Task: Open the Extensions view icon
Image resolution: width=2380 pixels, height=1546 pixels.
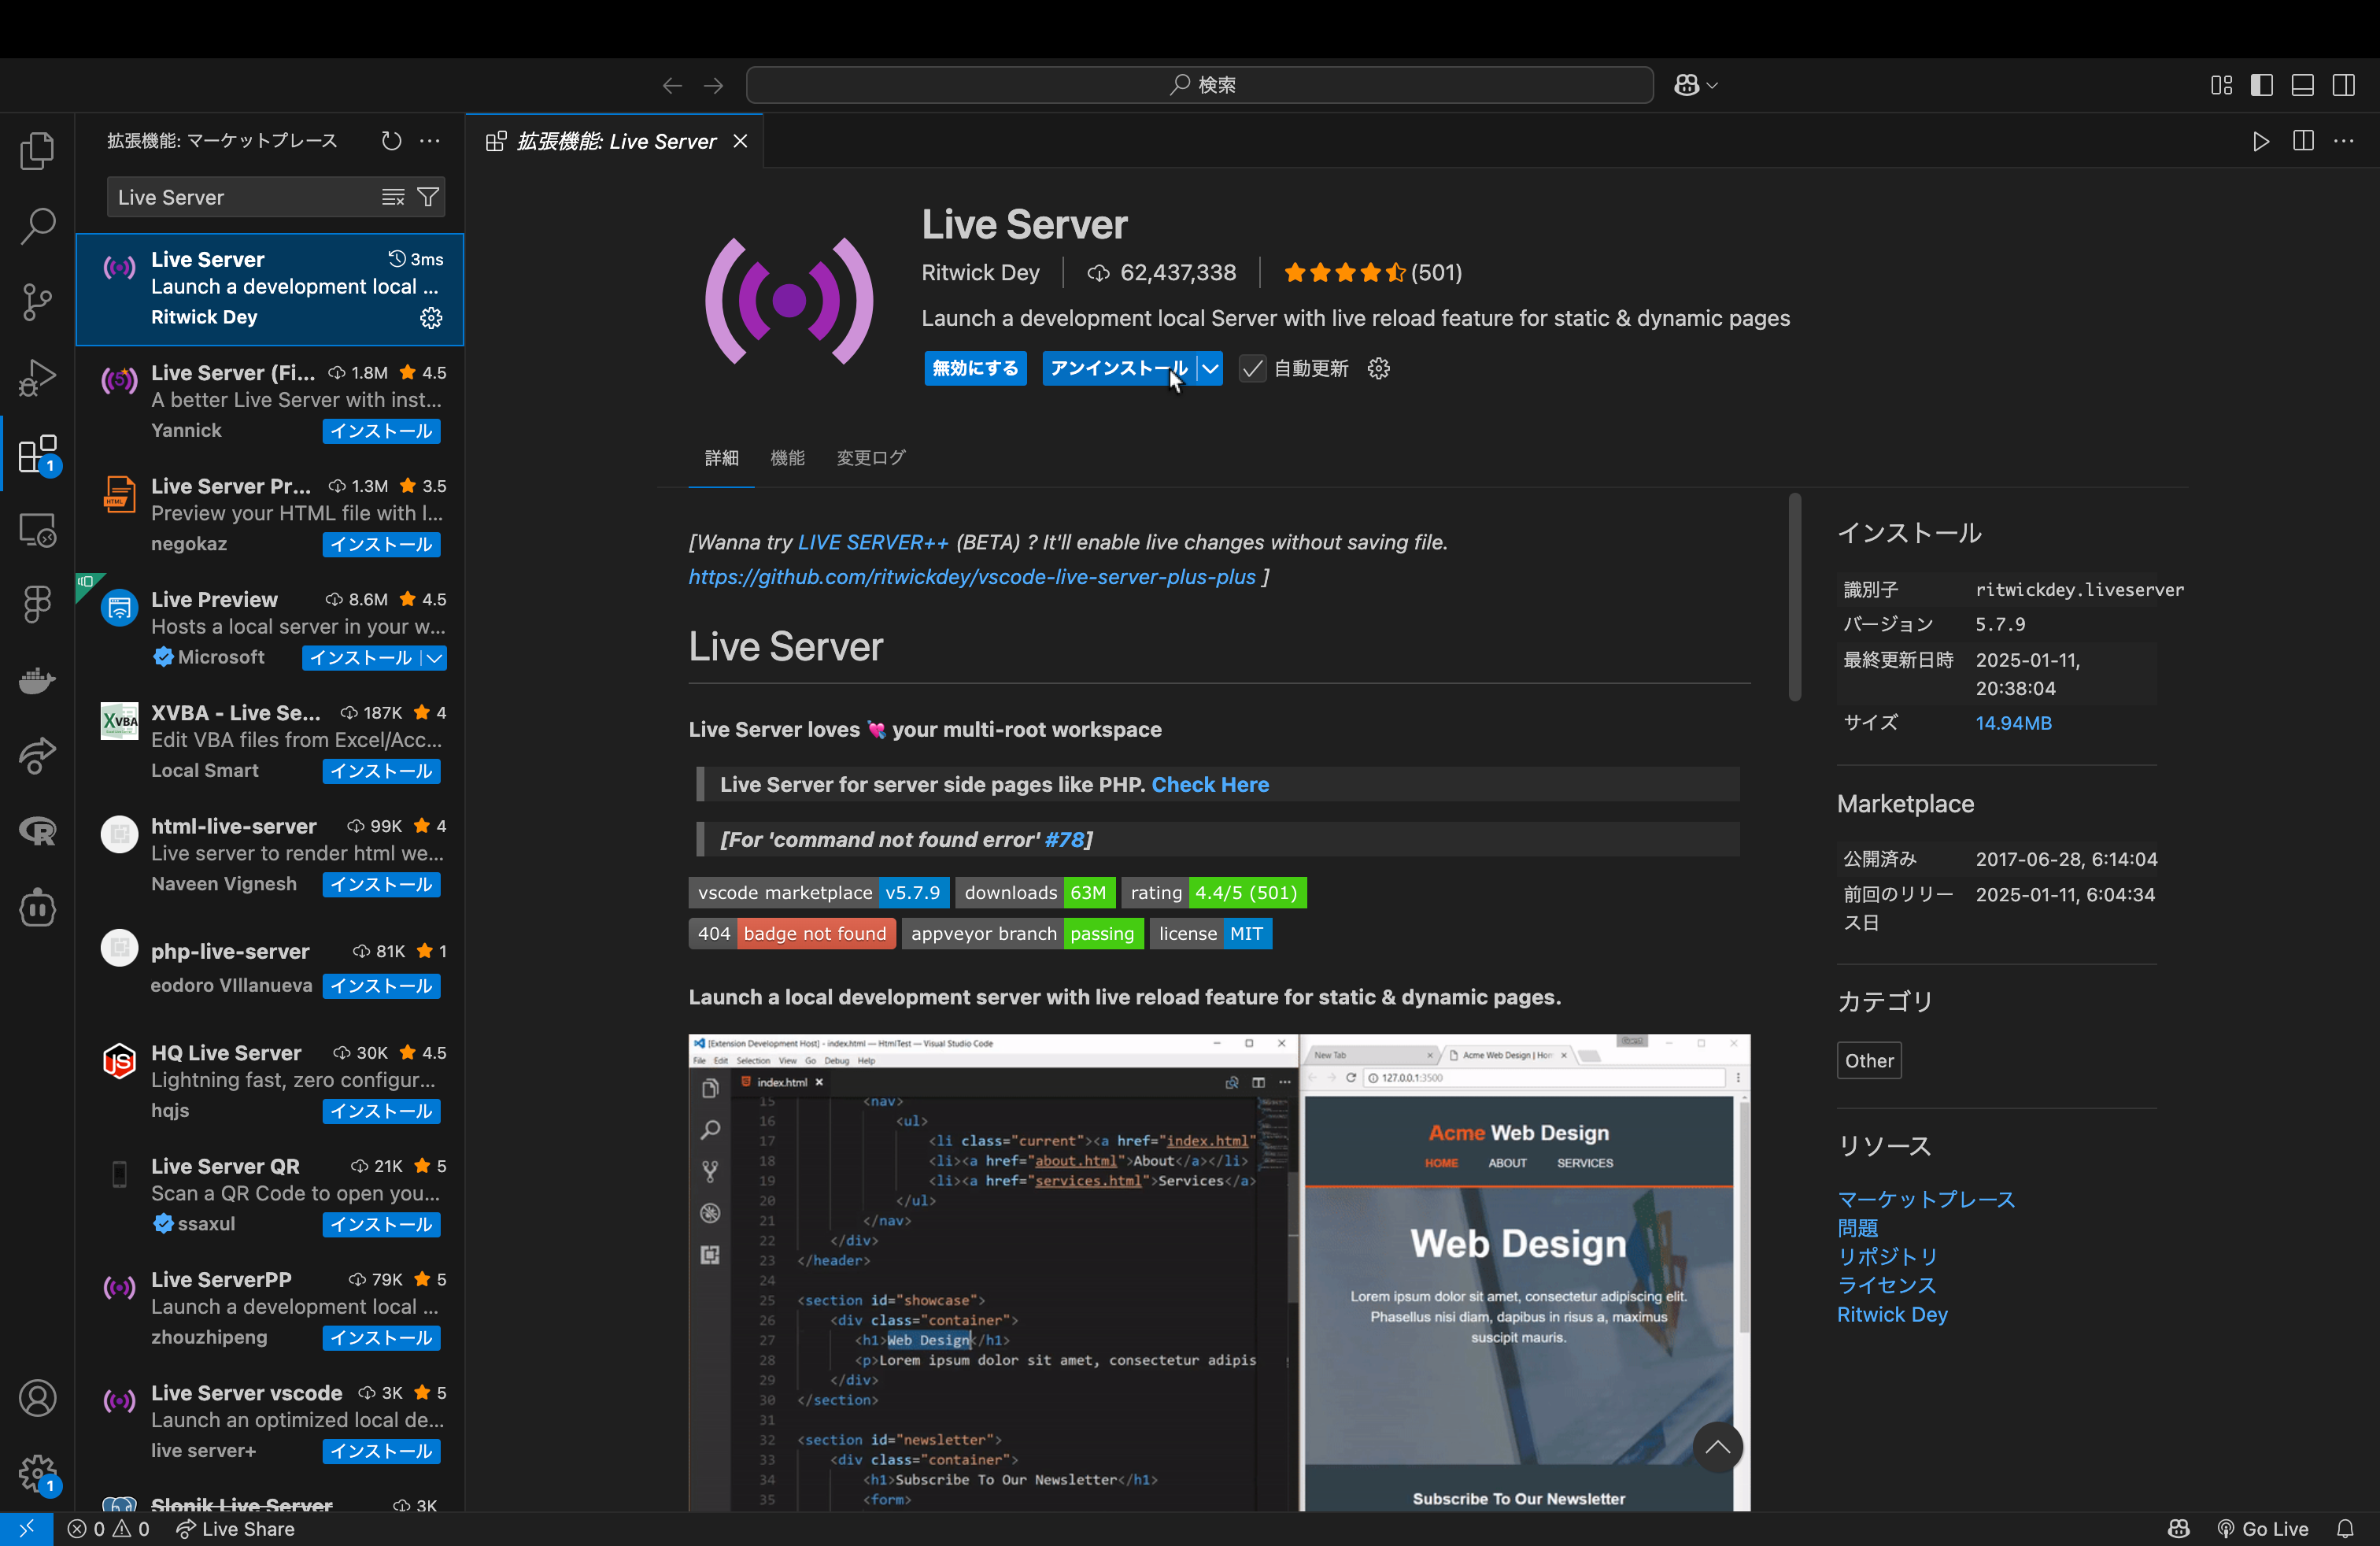Action: click(x=37, y=454)
